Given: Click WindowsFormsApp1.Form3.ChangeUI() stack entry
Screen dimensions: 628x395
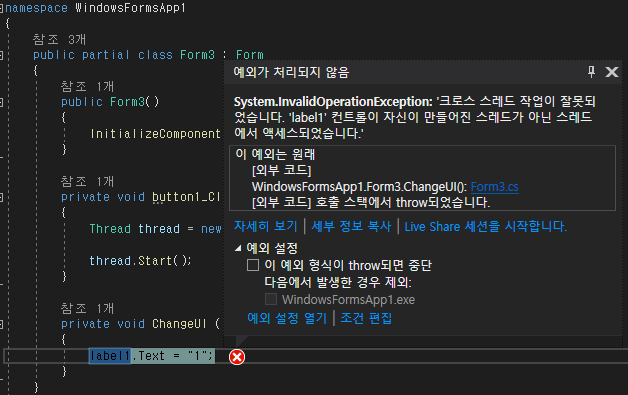Looking at the screenshot, I should point(359,187).
